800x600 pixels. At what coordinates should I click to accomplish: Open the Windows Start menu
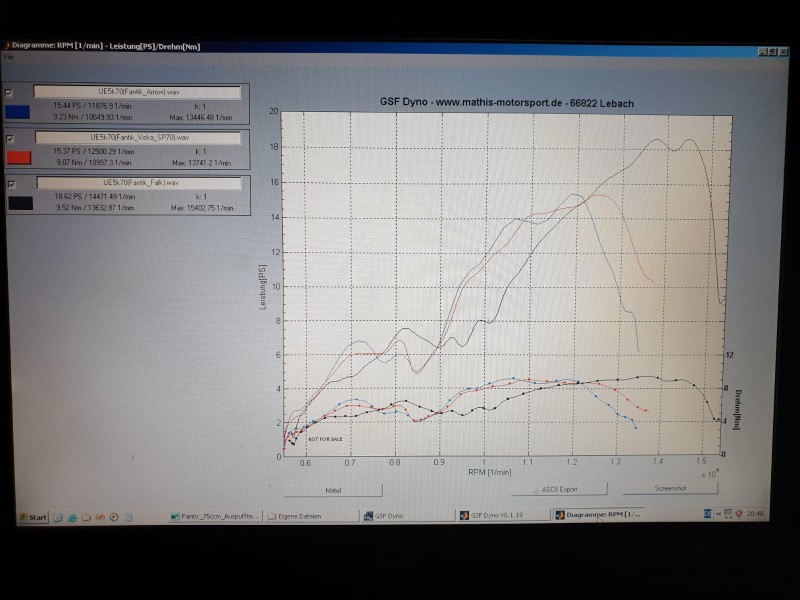click(x=33, y=517)
